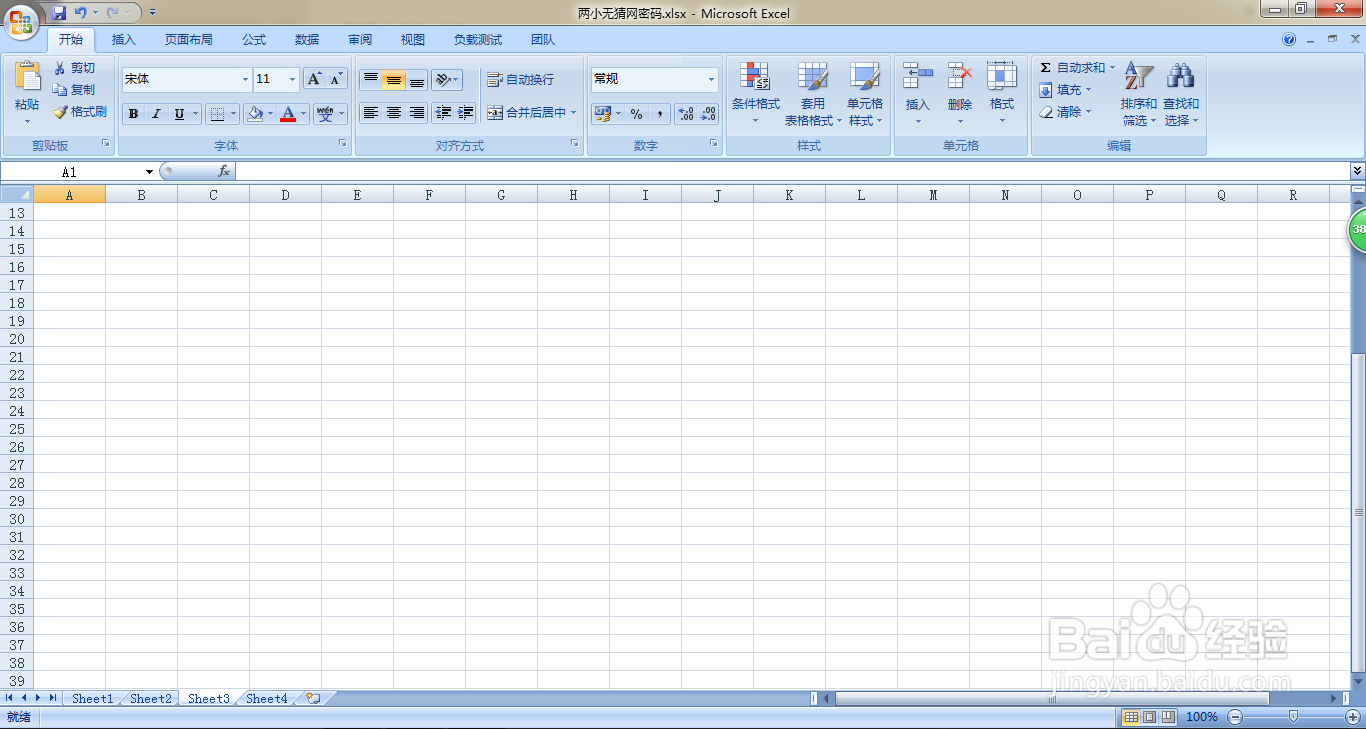Apply the red font color

pyautogui.click(x=288, y=114)
